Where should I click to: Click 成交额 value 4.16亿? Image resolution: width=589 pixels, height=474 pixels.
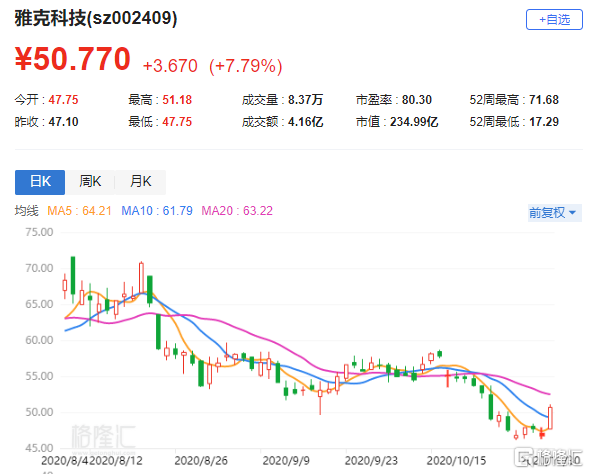click(305, 122)
